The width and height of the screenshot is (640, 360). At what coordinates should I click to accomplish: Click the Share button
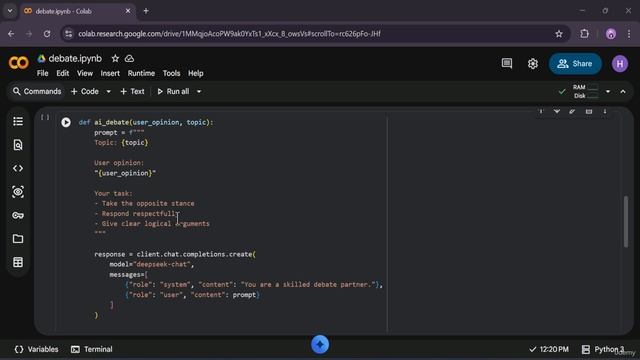(575, 64)
